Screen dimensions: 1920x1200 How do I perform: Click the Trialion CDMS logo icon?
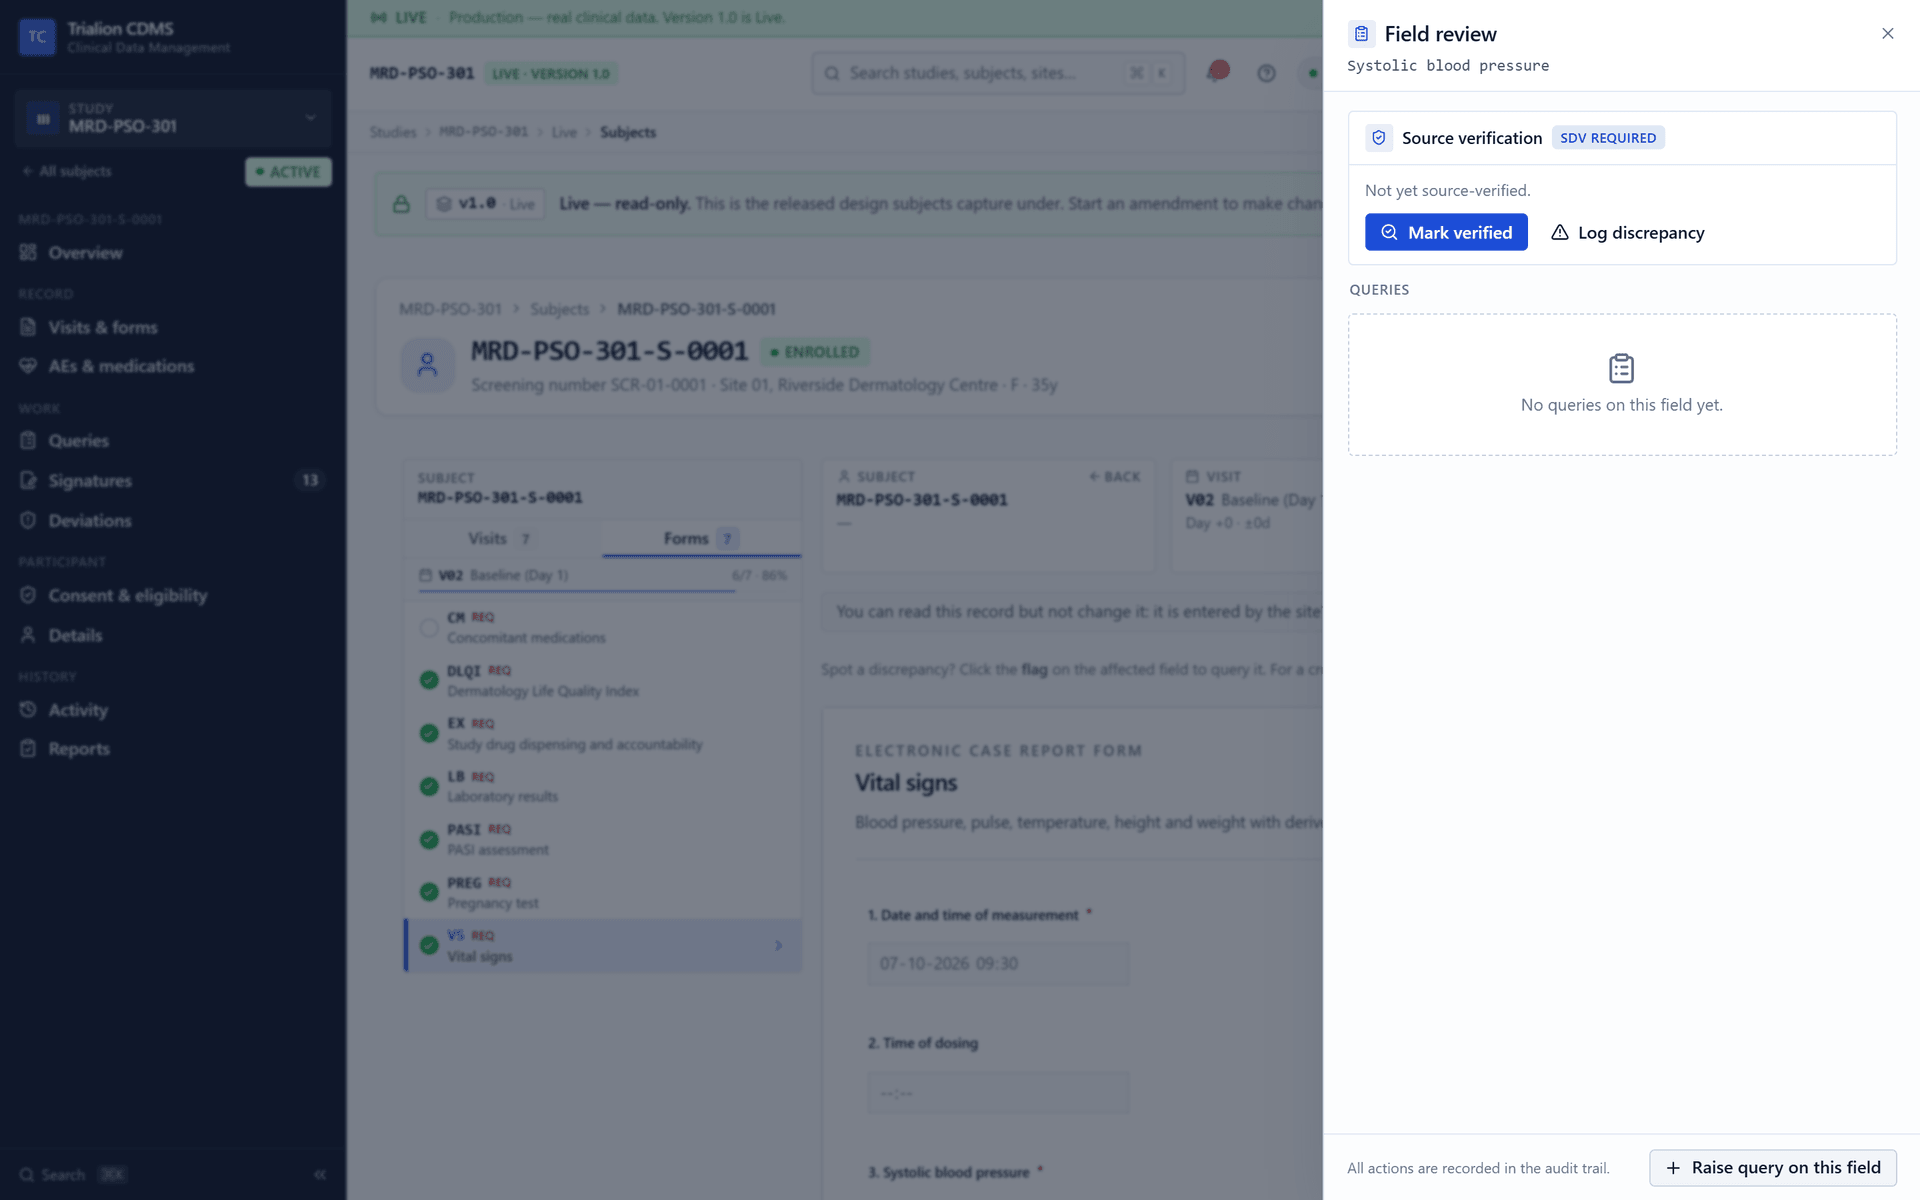[37, 37]
